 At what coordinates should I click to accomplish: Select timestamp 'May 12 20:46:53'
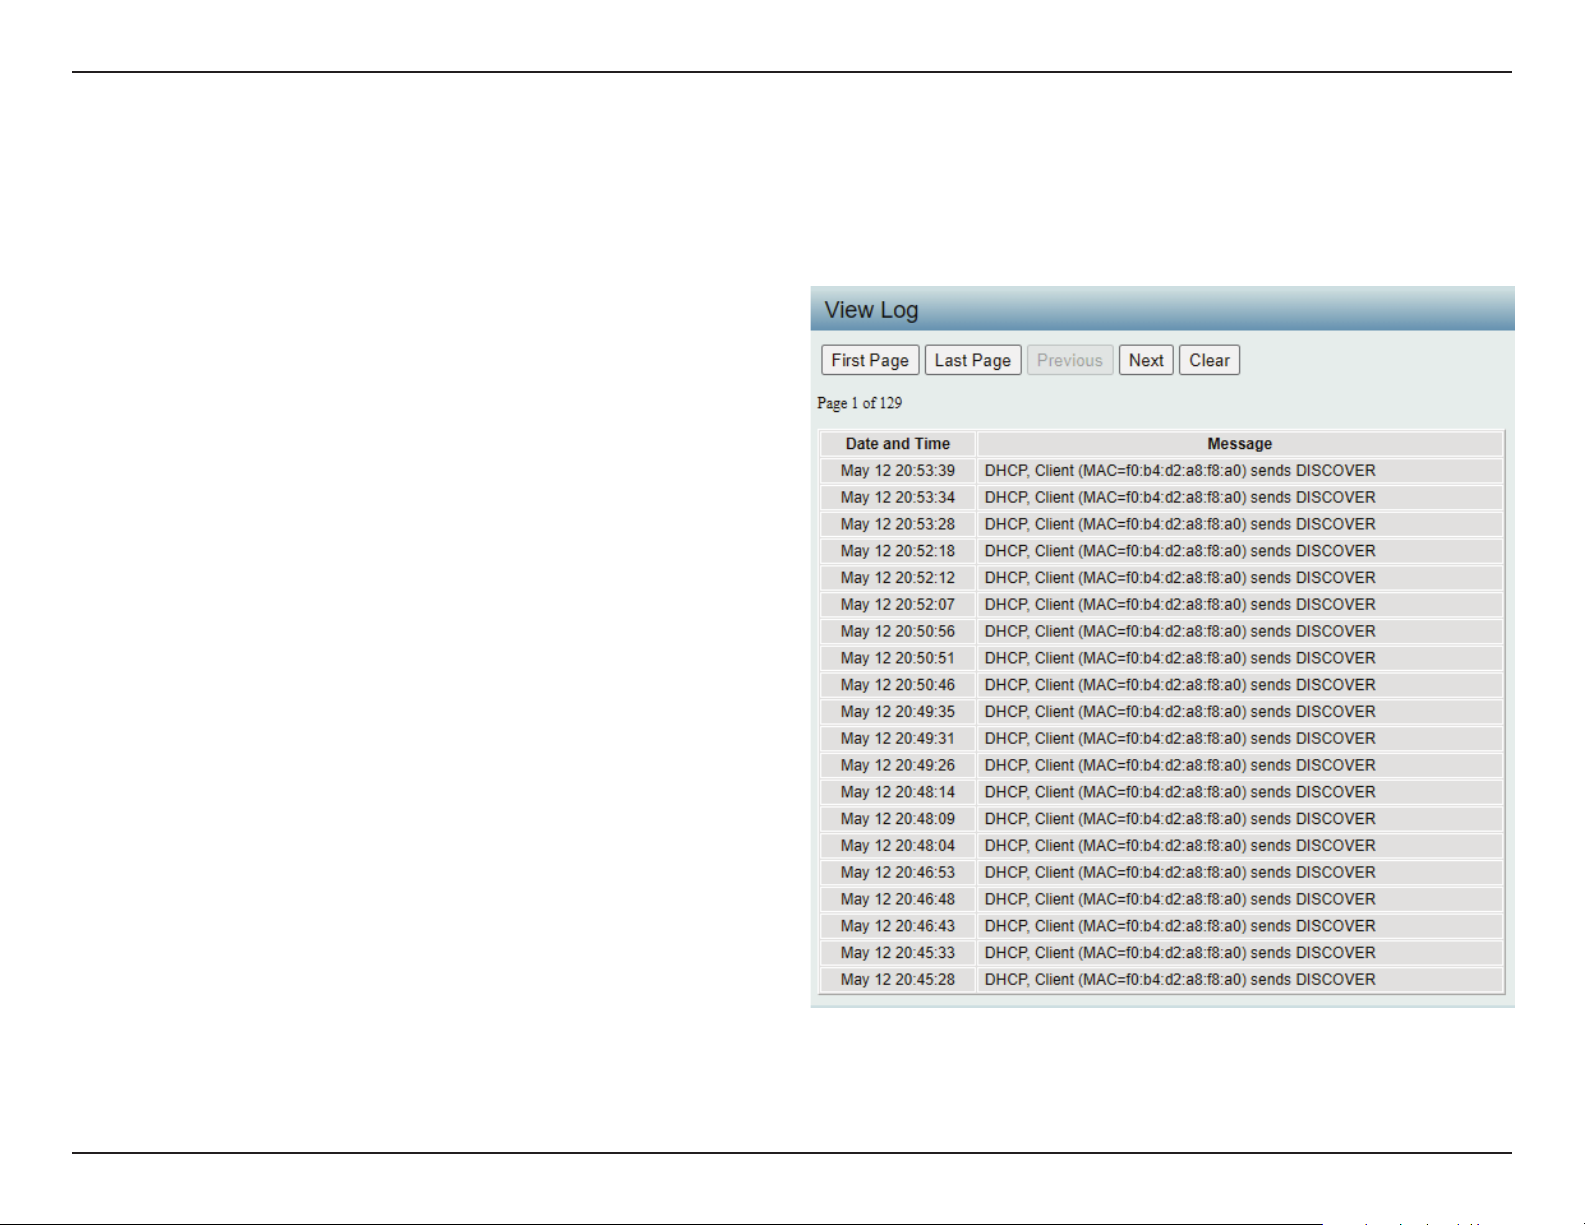pos(898,873)
